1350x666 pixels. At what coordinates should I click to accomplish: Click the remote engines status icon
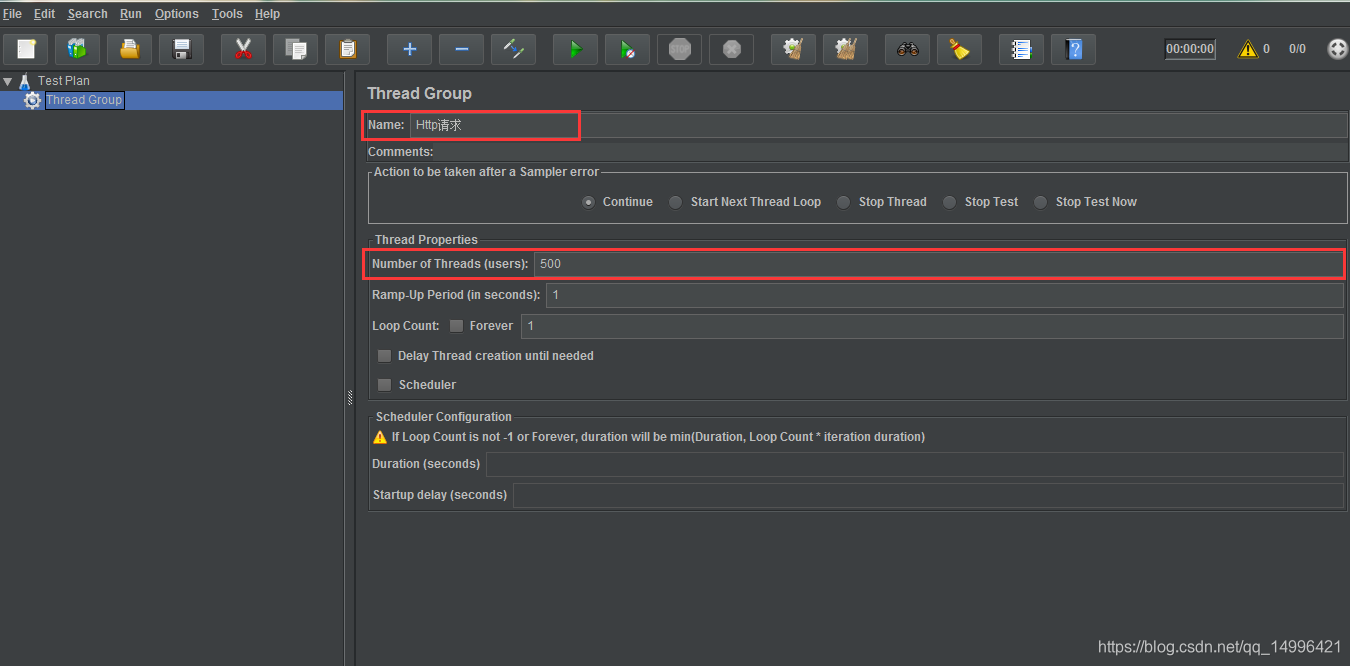coord(1337,49)
